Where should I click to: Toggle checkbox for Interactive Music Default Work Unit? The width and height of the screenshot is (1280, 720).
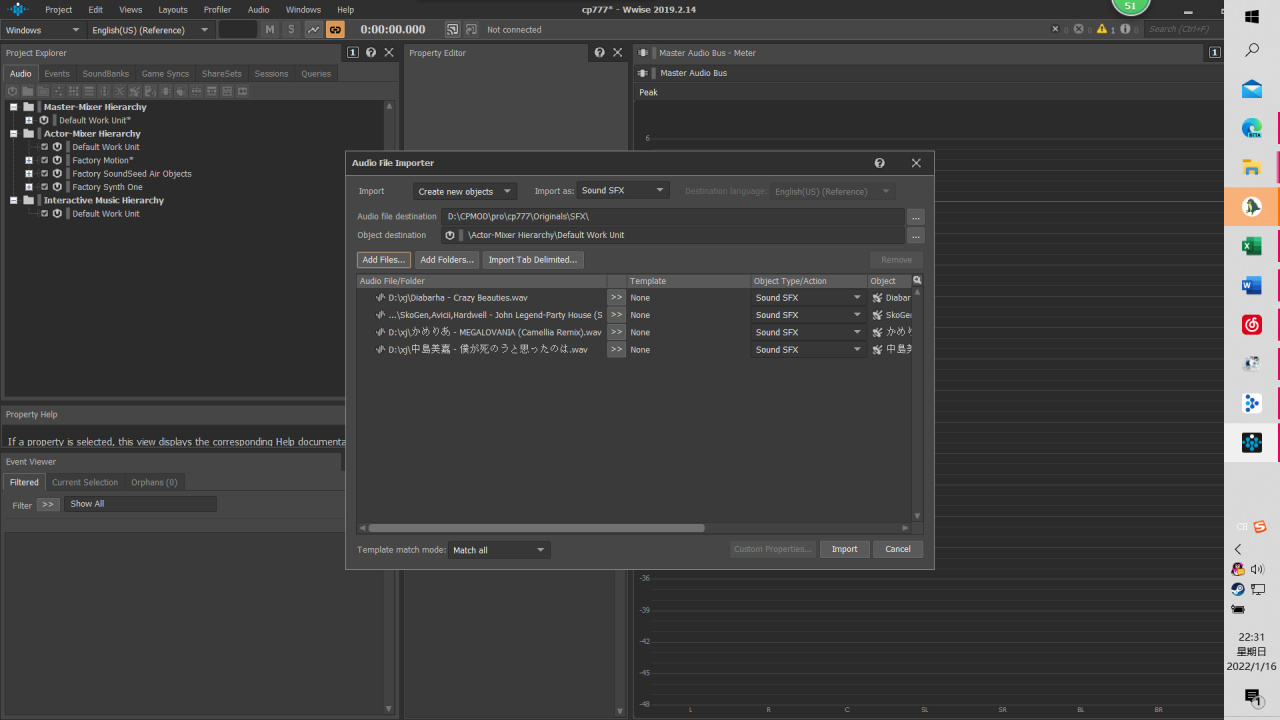[x=44, y=213]
